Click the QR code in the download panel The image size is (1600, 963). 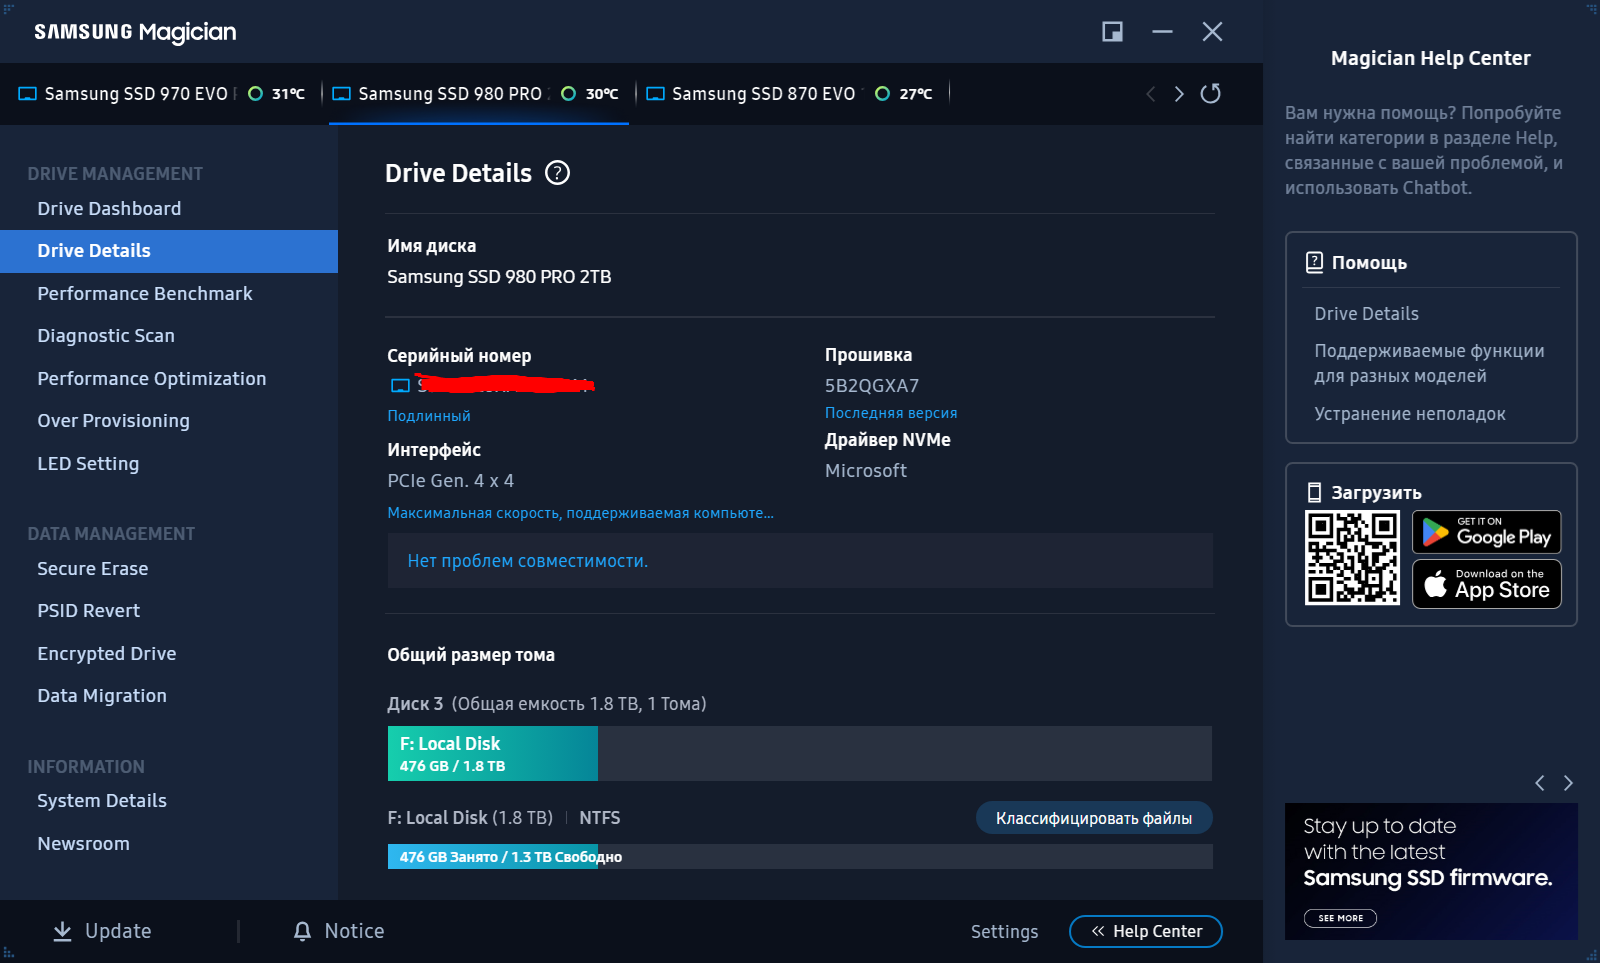[x=1352, y=557]
